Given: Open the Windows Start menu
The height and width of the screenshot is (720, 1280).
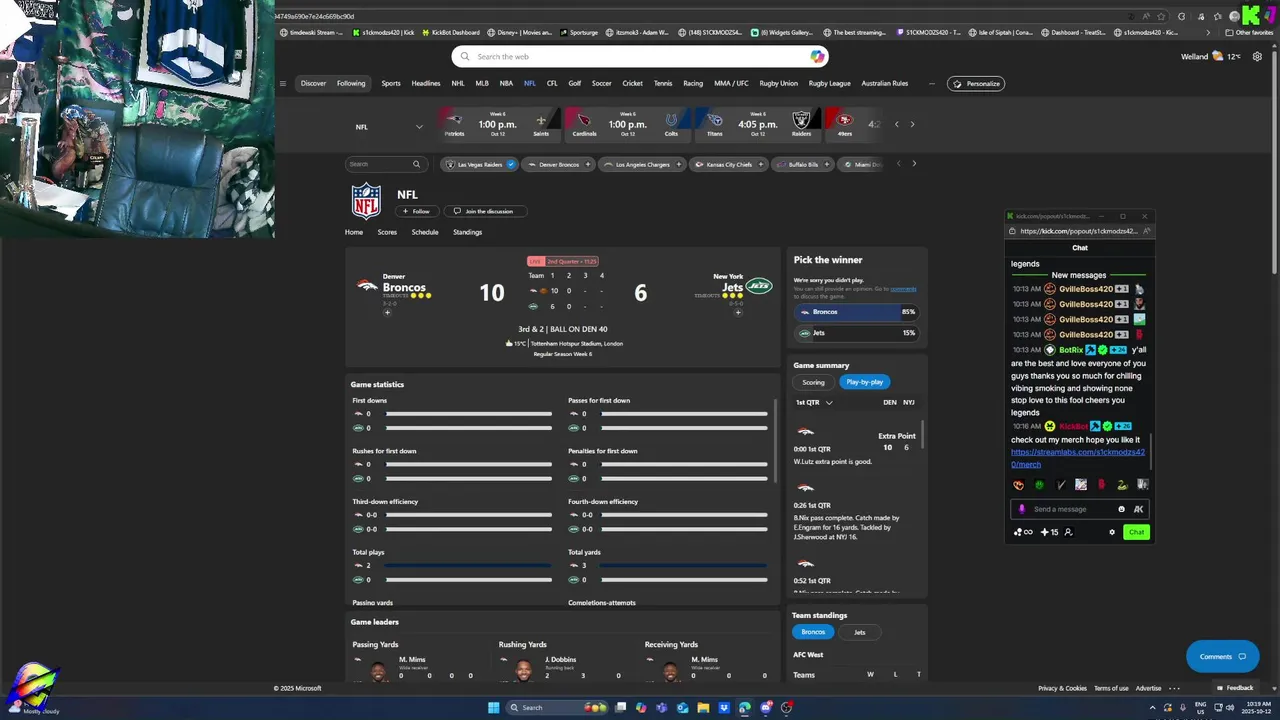Looking at the screenshot, I should coord(493,708).
